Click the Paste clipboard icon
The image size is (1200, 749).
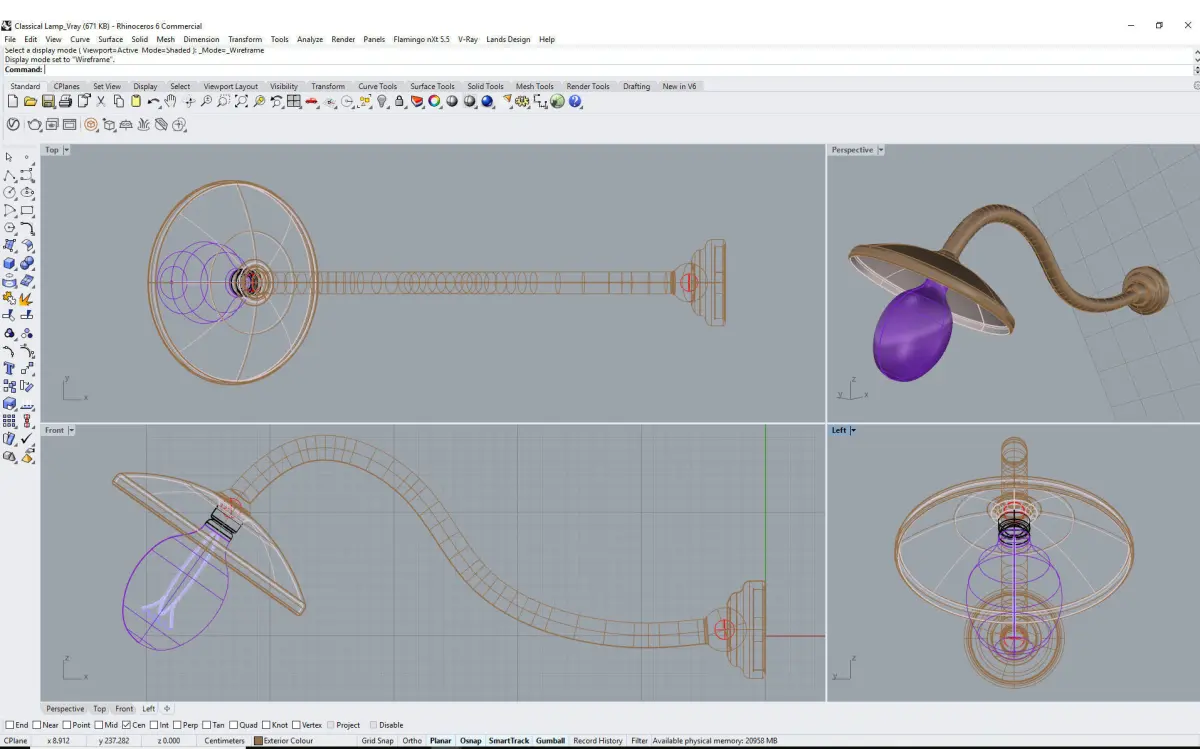pos(135,101)
